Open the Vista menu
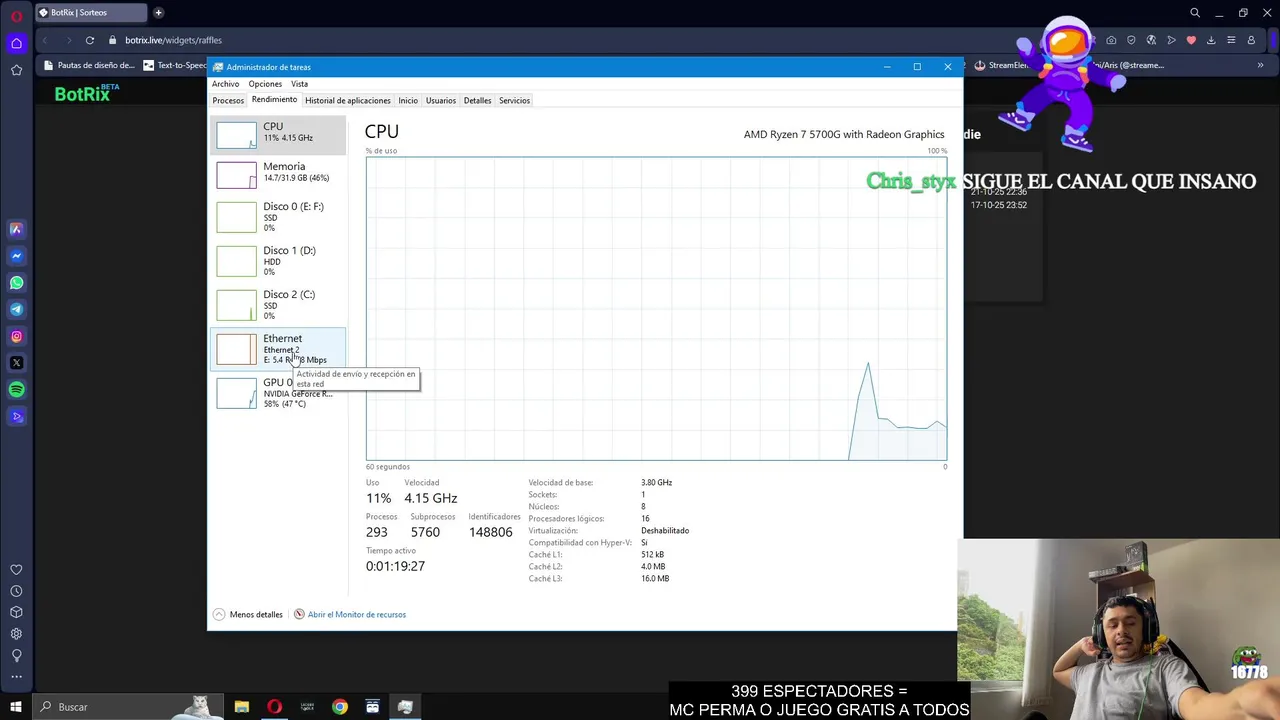1280x720 pixels. (x=299, y=84)
